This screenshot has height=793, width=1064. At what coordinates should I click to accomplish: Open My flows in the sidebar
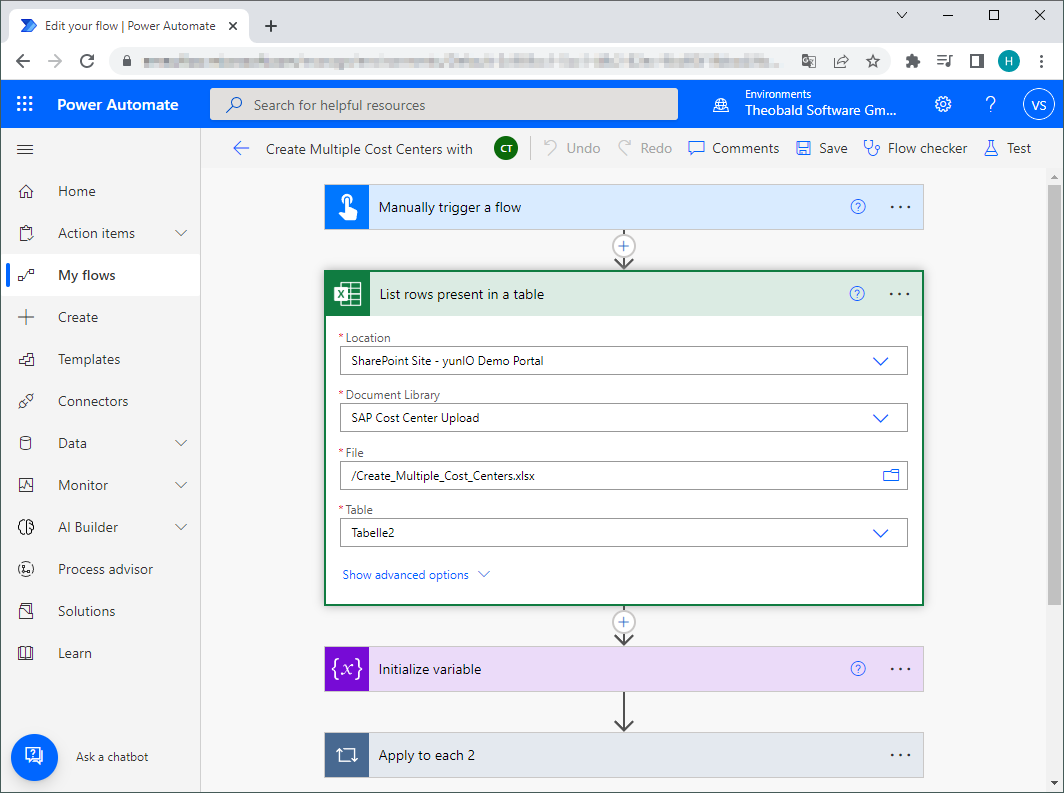pyautogui.click(x=100, y=275)
